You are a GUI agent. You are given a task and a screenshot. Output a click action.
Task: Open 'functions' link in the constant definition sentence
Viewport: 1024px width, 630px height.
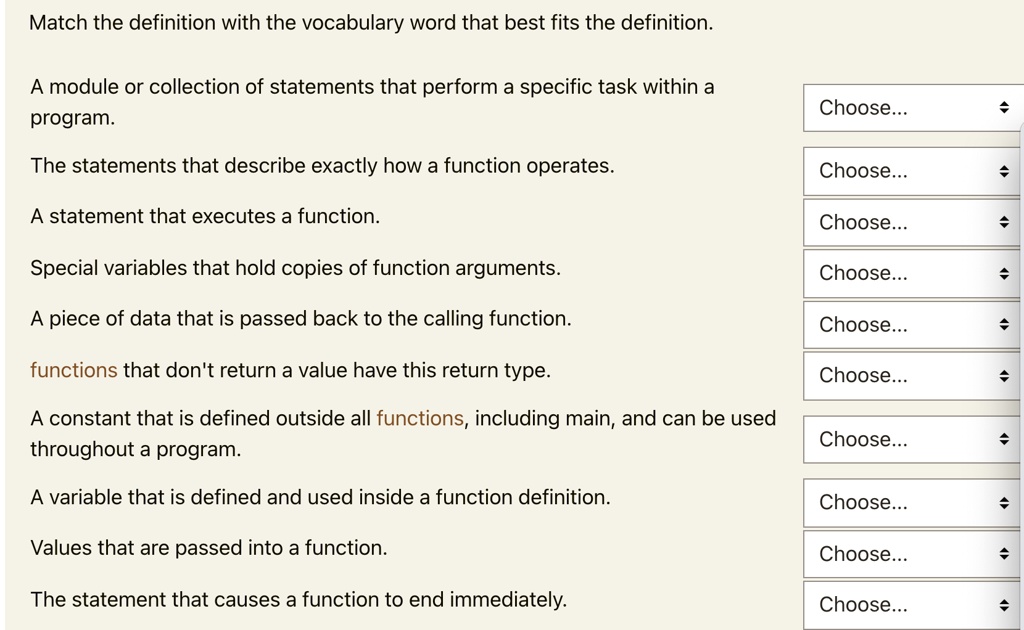420,419
